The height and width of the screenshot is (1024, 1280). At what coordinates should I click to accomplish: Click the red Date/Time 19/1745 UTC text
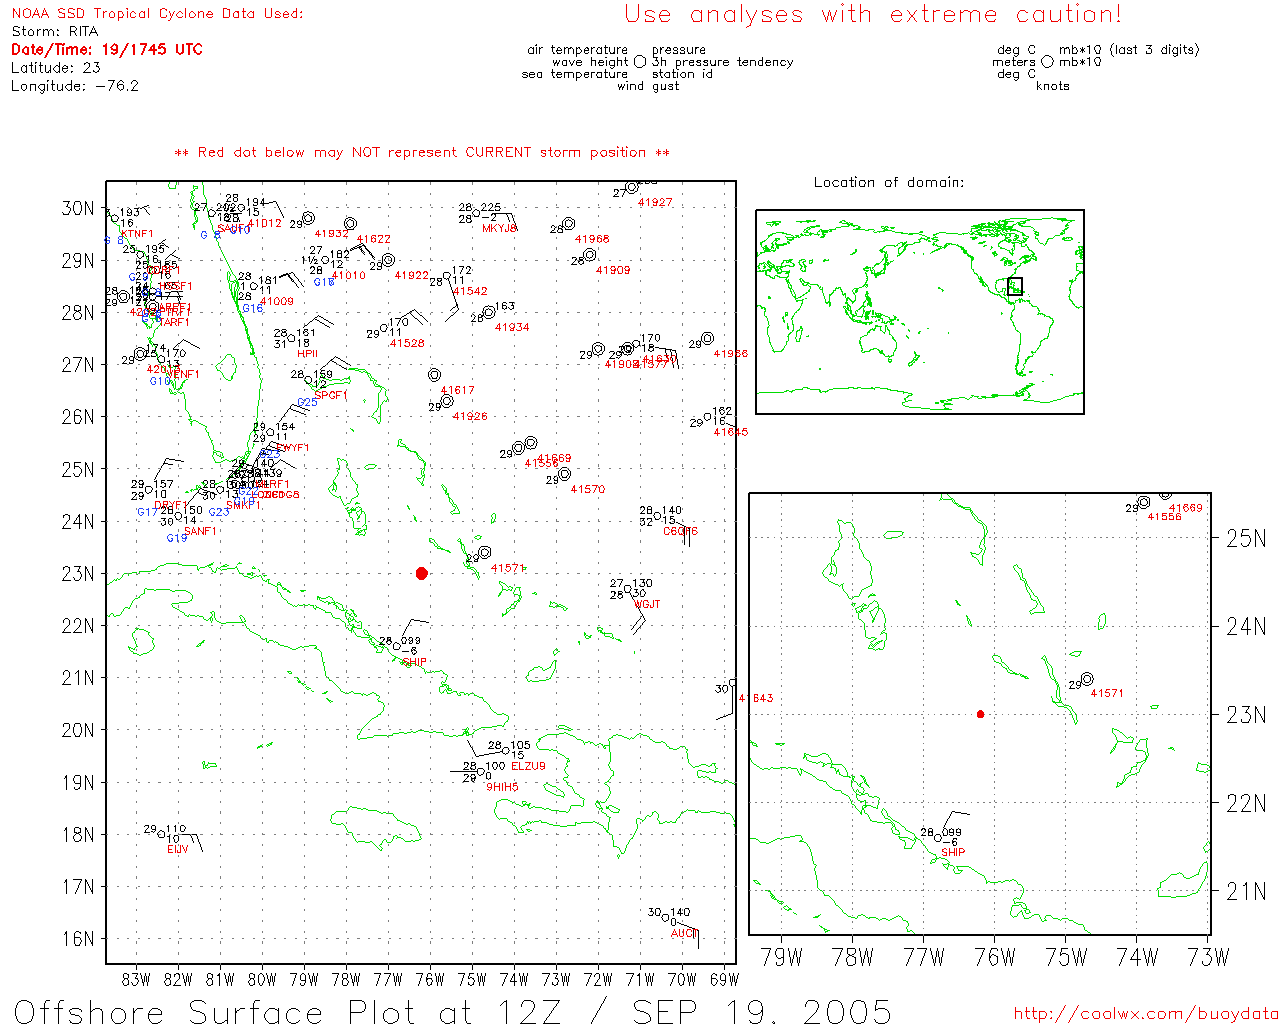click(x=107, y=49)
